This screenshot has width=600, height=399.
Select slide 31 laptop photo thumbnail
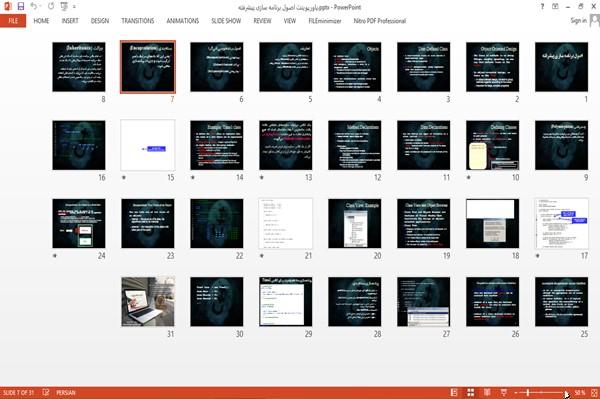pos(148,302)
